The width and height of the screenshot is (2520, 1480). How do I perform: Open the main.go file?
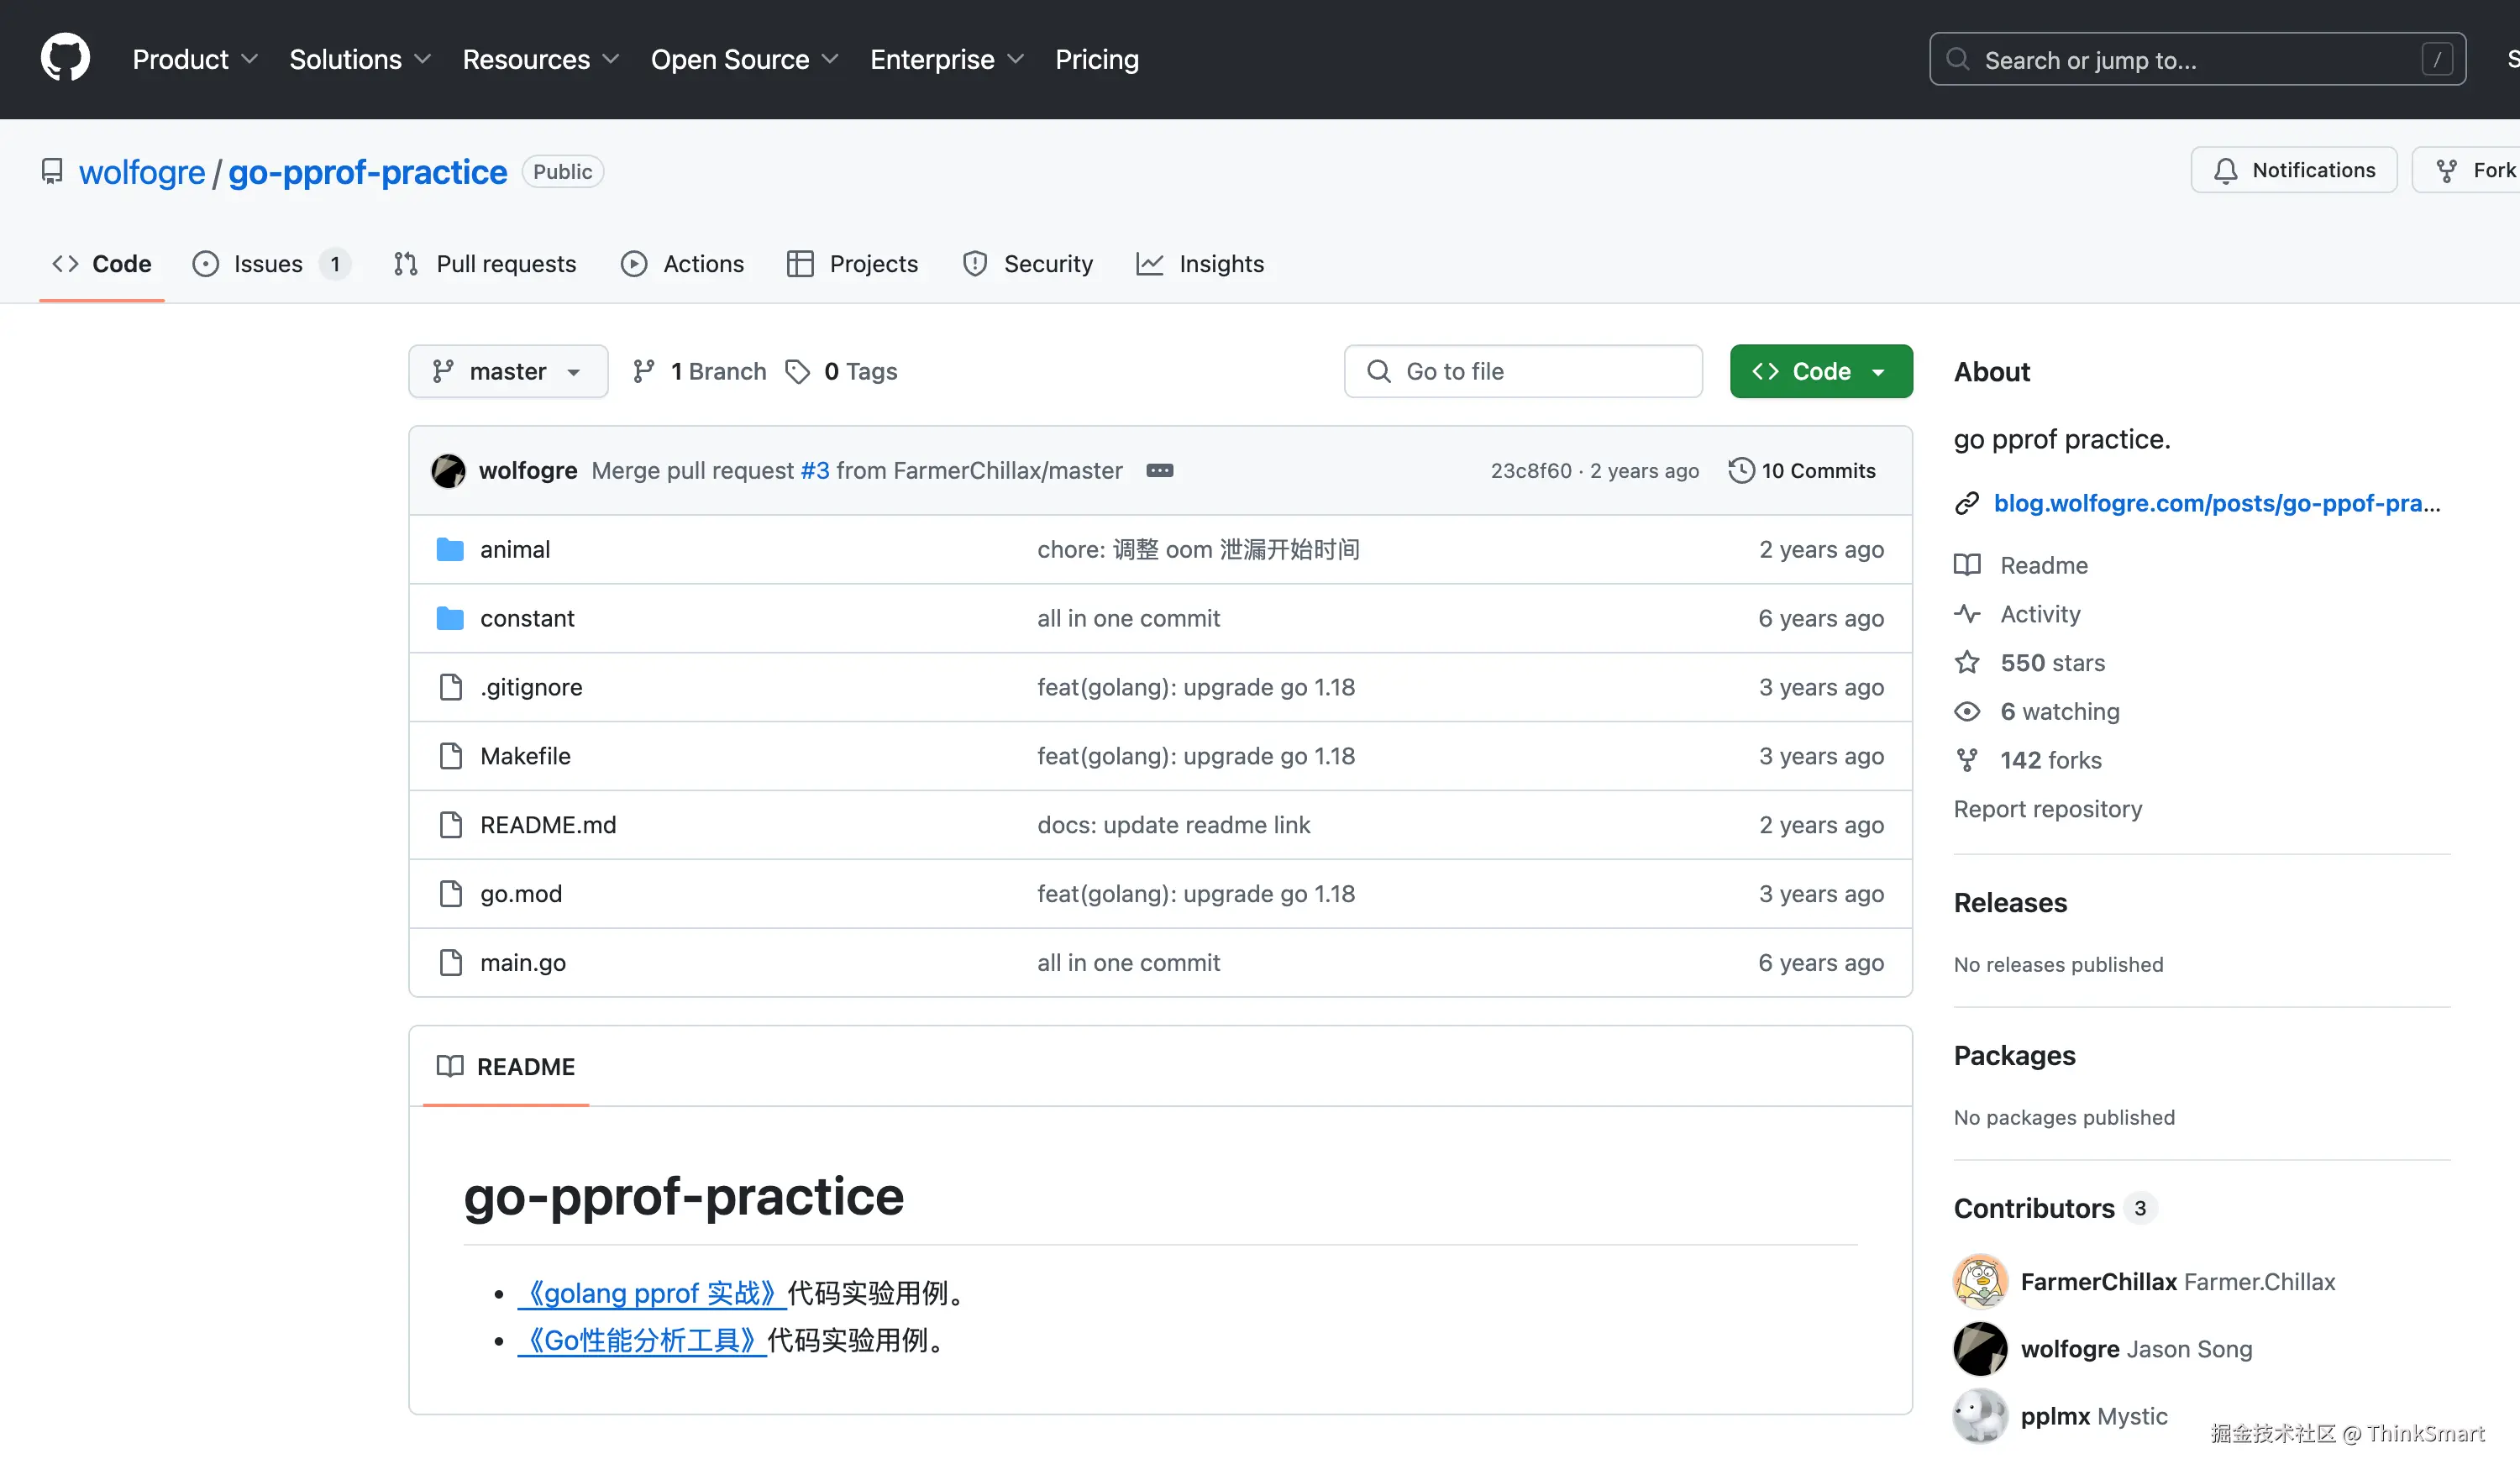(522, 962)
